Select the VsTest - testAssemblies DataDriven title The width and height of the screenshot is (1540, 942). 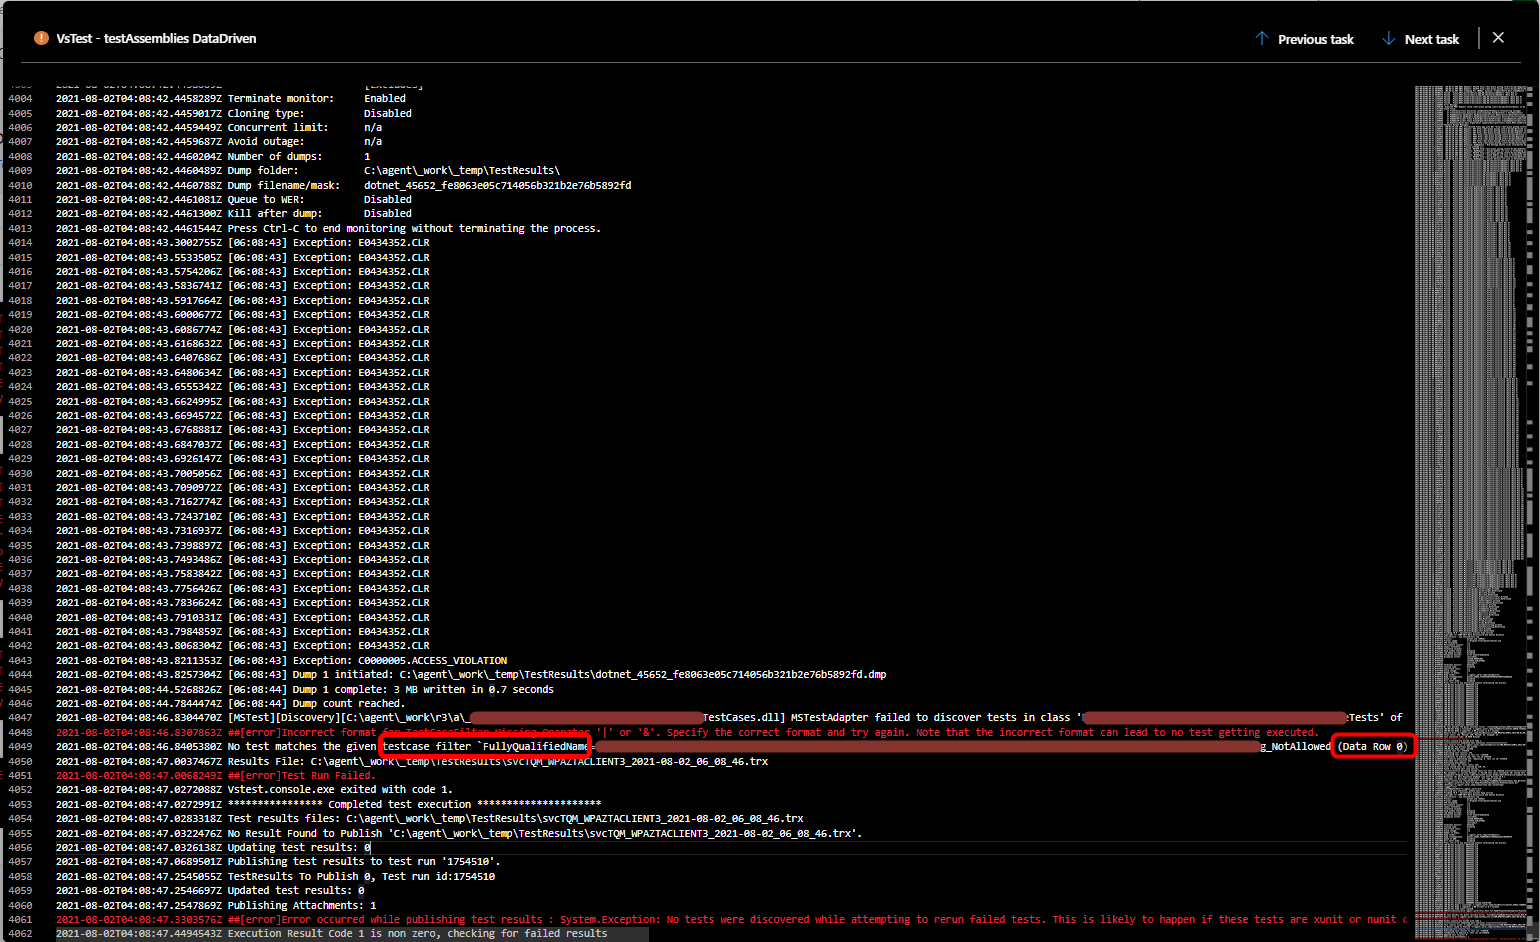tap(156, 38)
